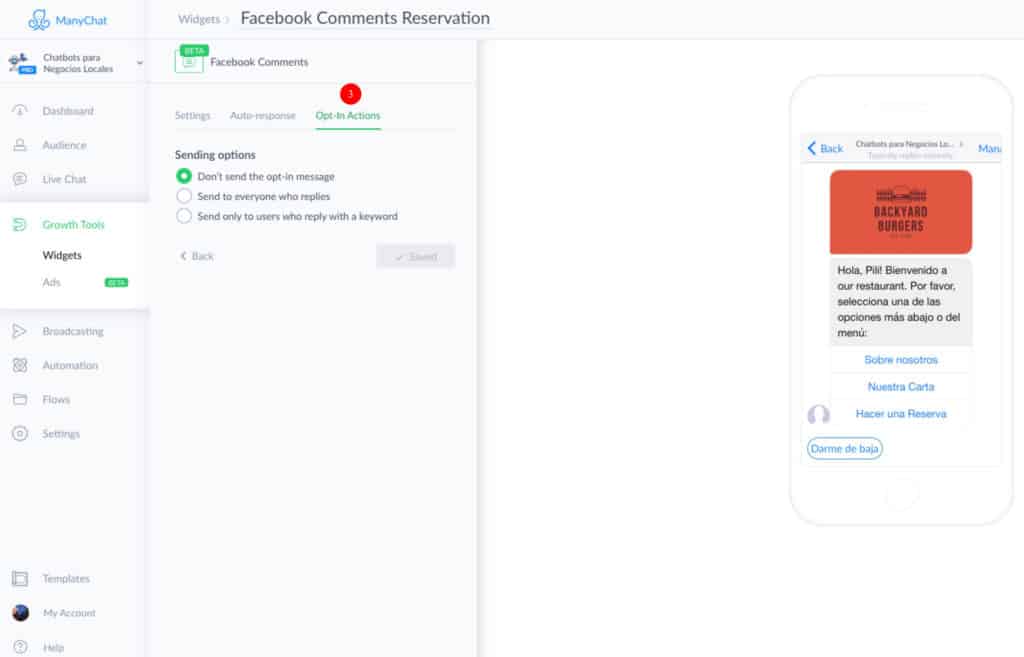Click the Manage link in preview header
The width and height of the screenshot is (1024, 657).
click(989, 148)
